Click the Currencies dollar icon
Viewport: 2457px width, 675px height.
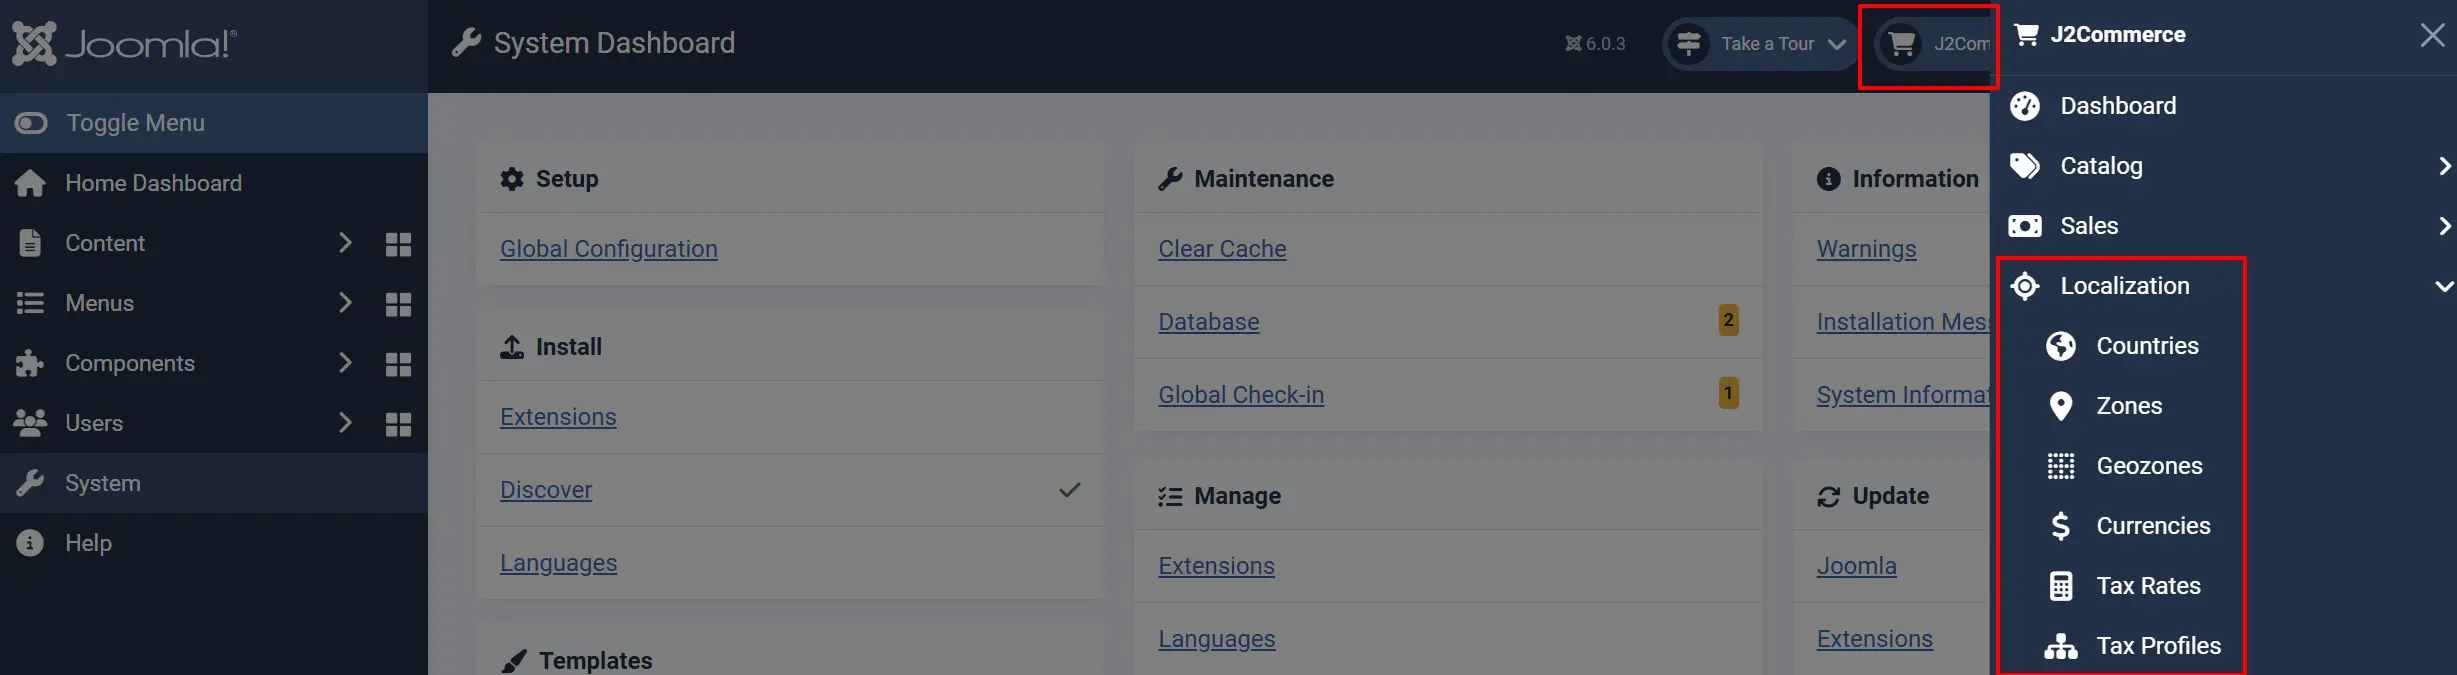pos(2061,526)
